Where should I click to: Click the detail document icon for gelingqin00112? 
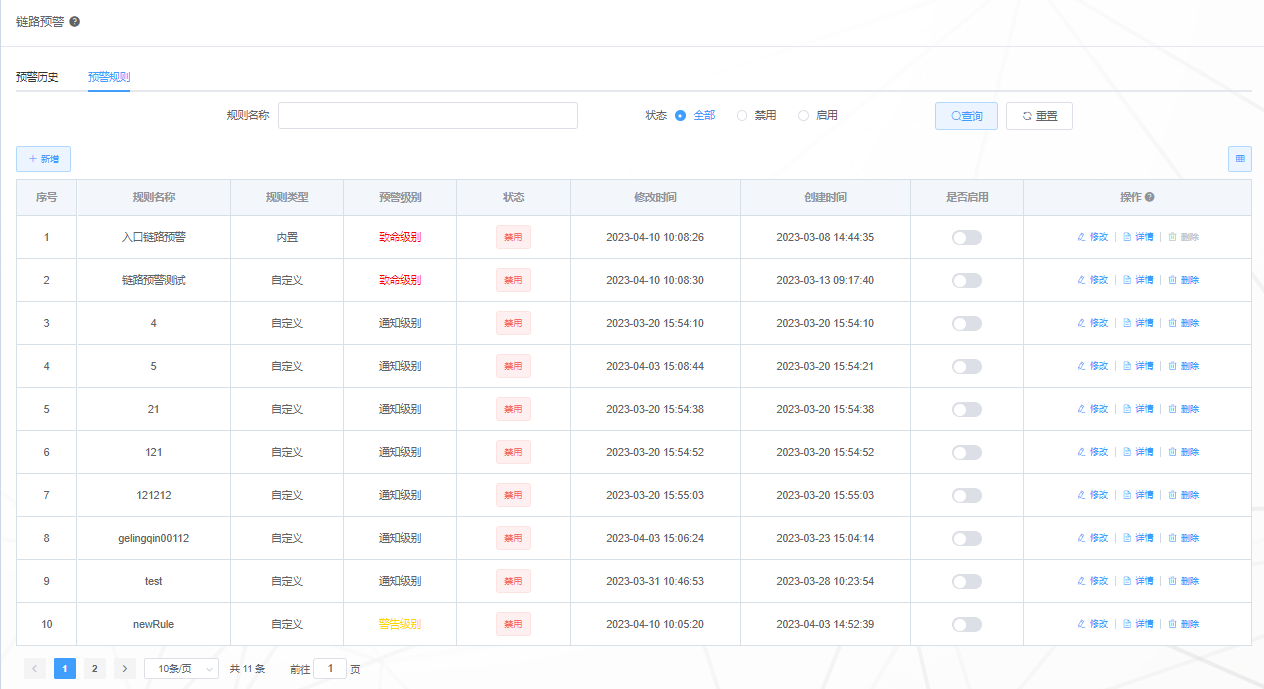[x=1127, y=538]
